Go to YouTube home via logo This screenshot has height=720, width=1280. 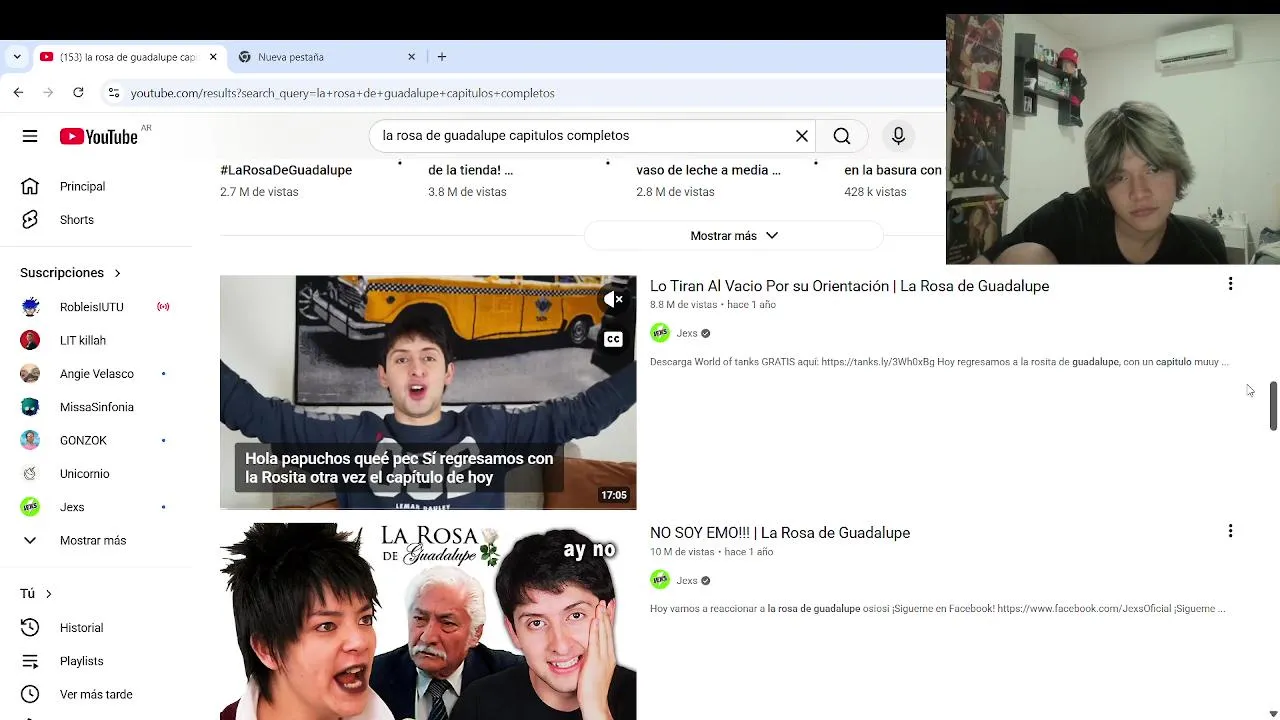click(98, 136)
